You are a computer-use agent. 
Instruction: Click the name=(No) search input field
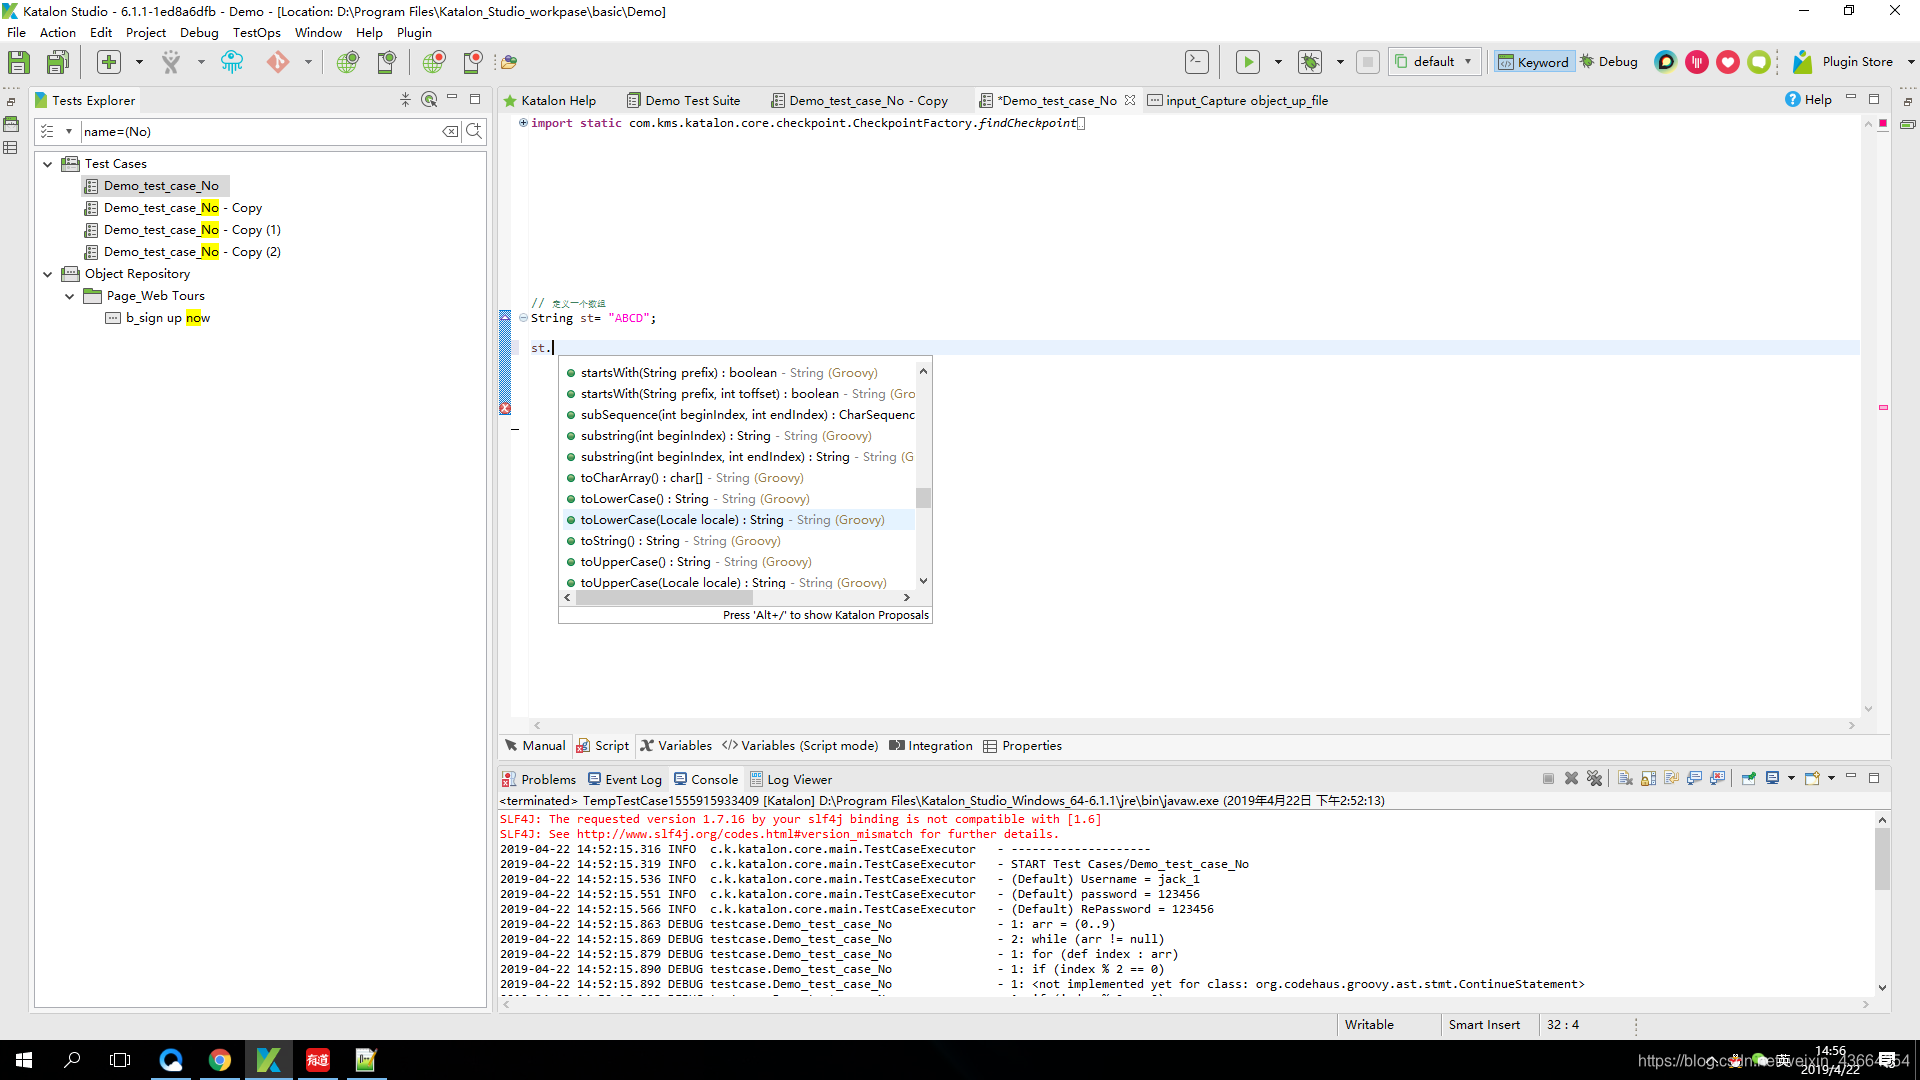pyautogui.click(x=260, y=132)
